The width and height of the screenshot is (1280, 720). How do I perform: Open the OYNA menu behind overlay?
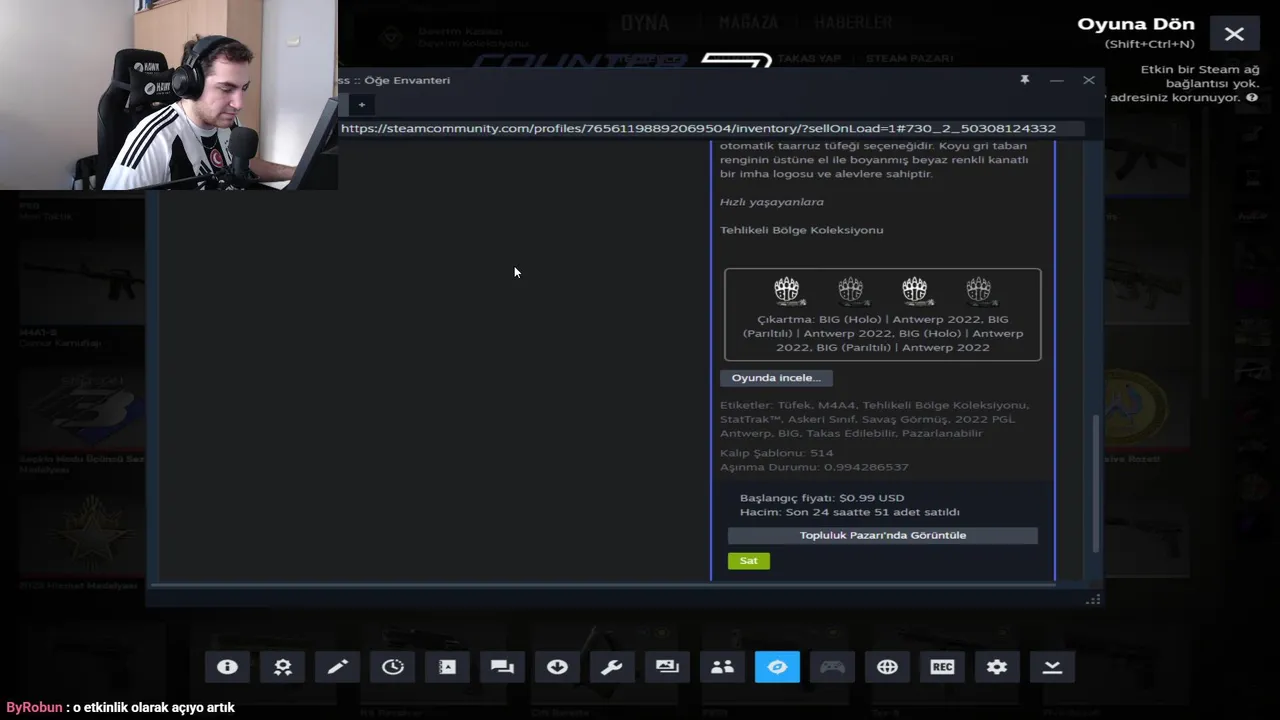pyautogui.click(x=645, y=22)
